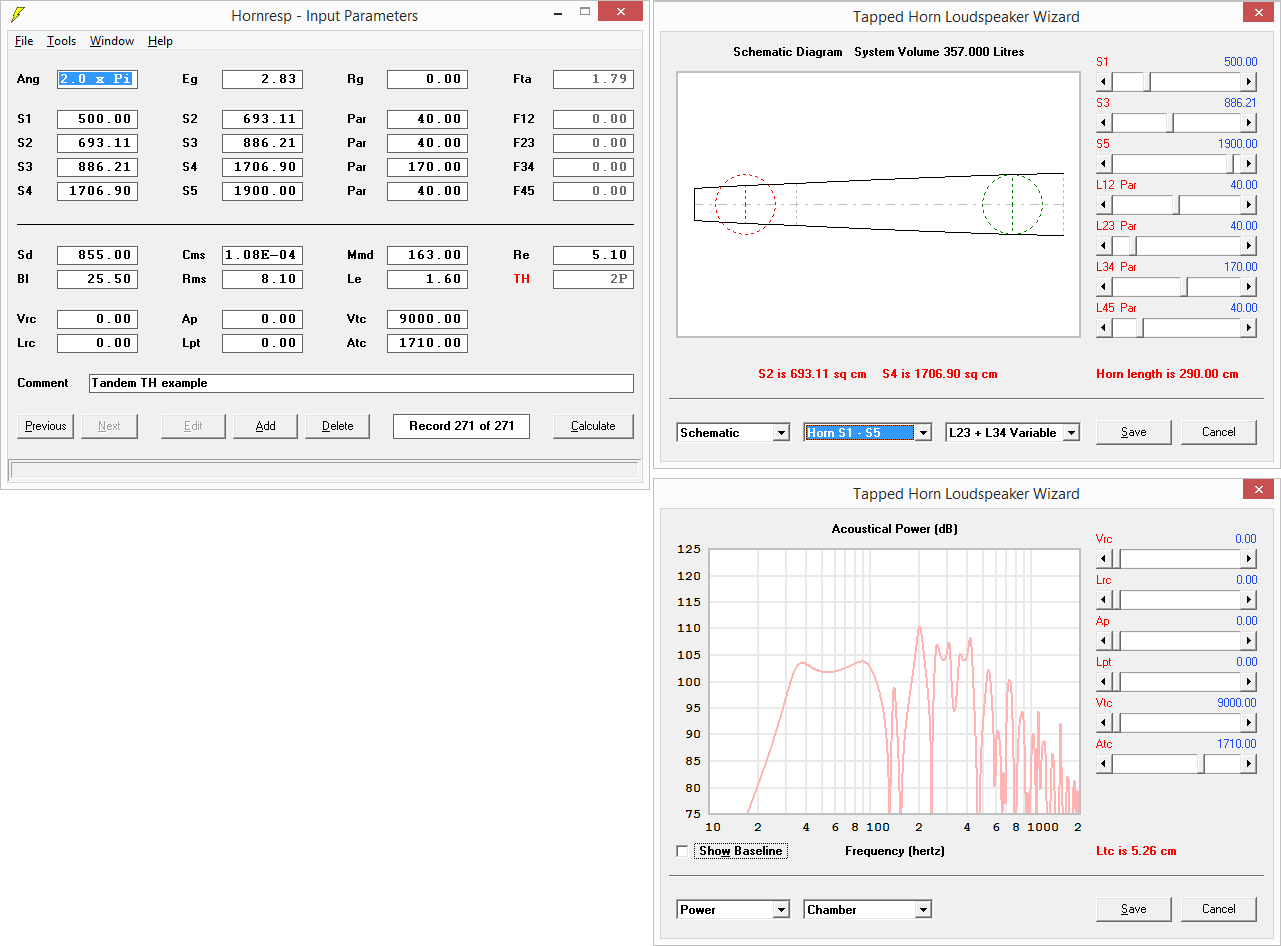Click the Rg input field
The height and width of the screenshot is (946, 1281).
pos(427,79)
